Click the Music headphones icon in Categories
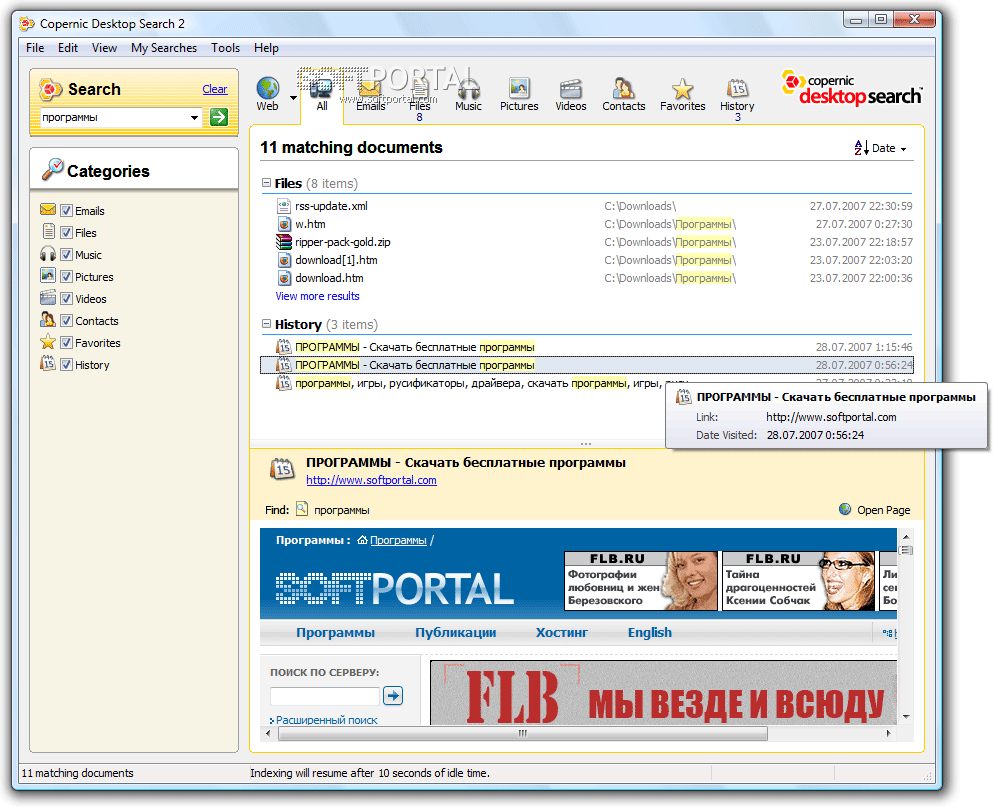 click(47, 254)
